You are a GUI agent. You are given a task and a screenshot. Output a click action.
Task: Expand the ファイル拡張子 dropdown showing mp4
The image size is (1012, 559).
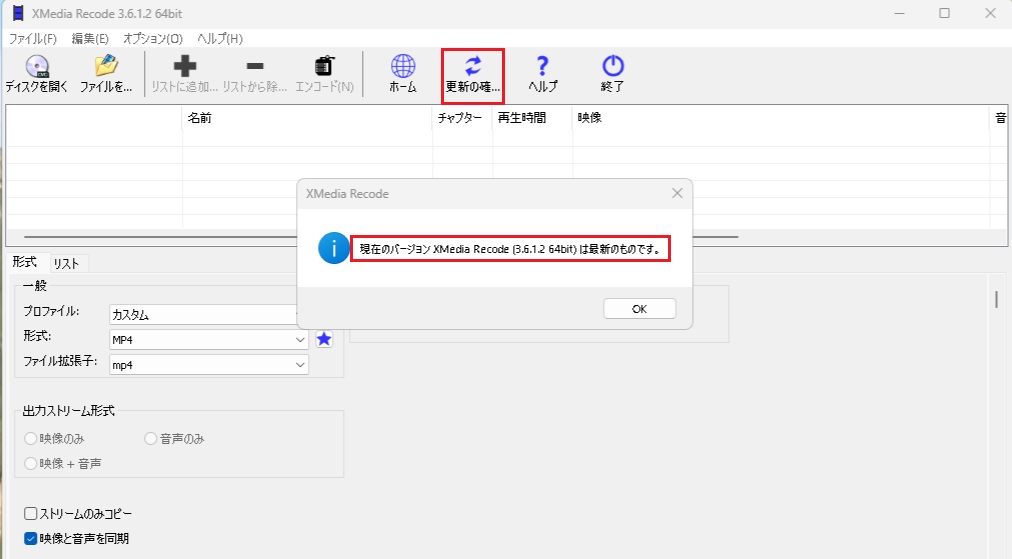click(x=208, y=365)
